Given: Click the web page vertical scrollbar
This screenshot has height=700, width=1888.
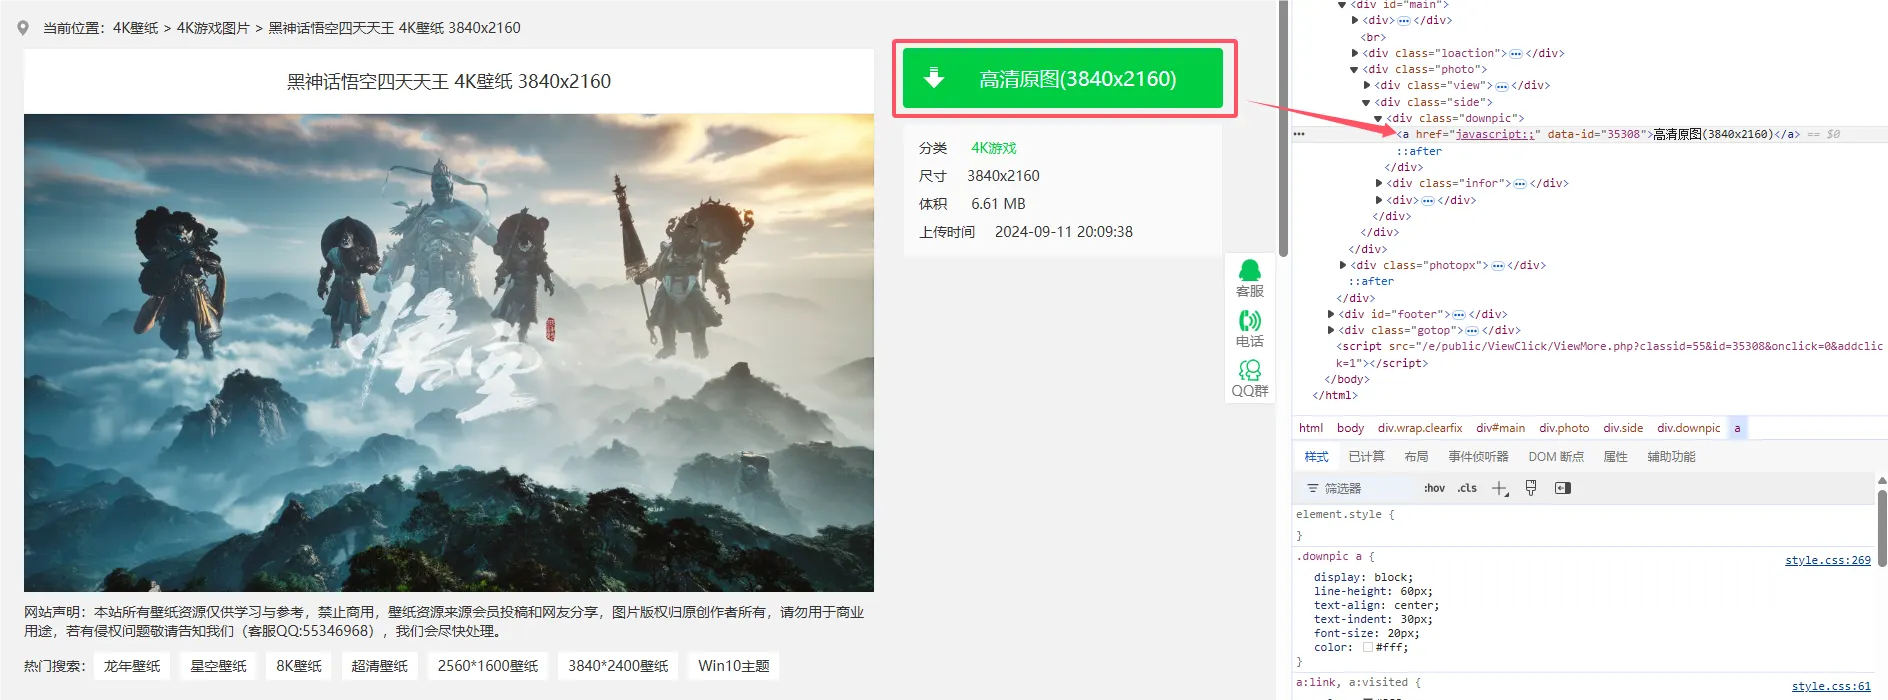Looking at the screenshot, I should [x=1283, y=128].
